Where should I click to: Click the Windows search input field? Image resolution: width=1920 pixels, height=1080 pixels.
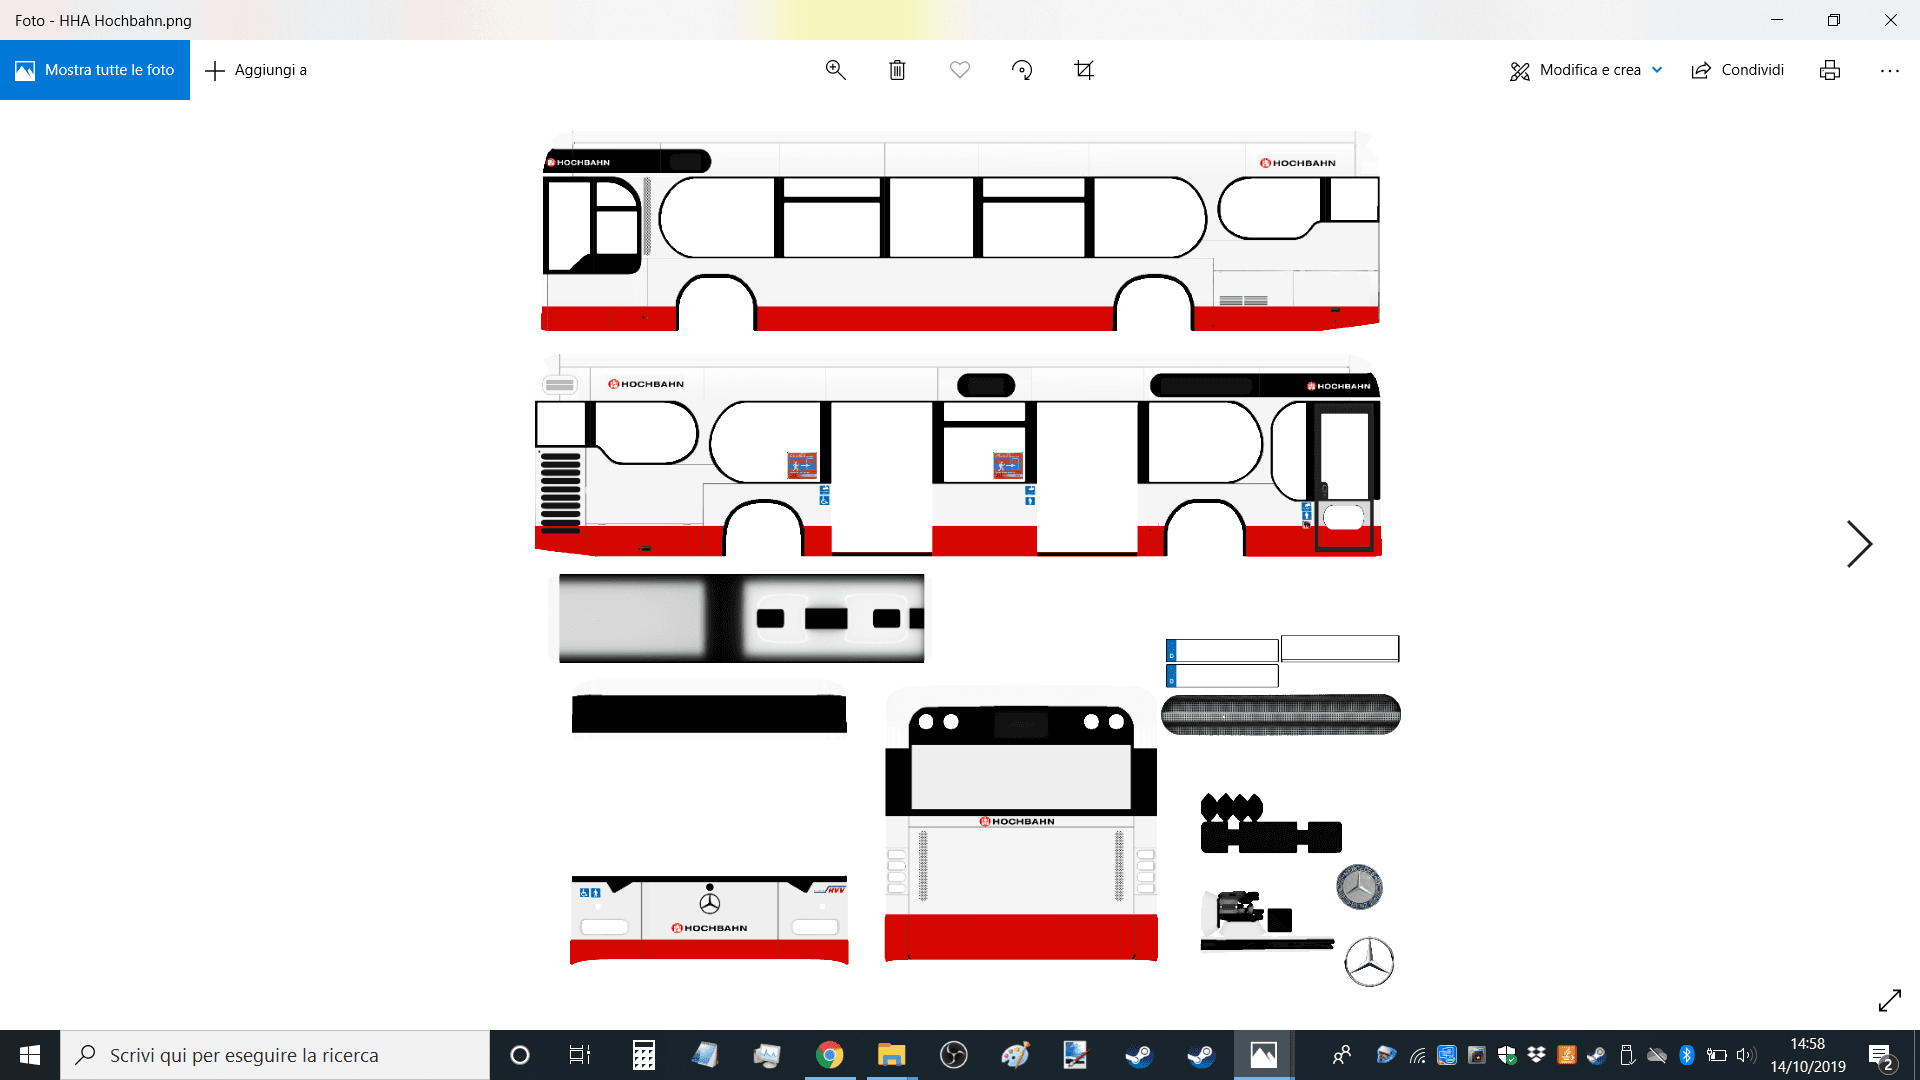point(275,1055)
